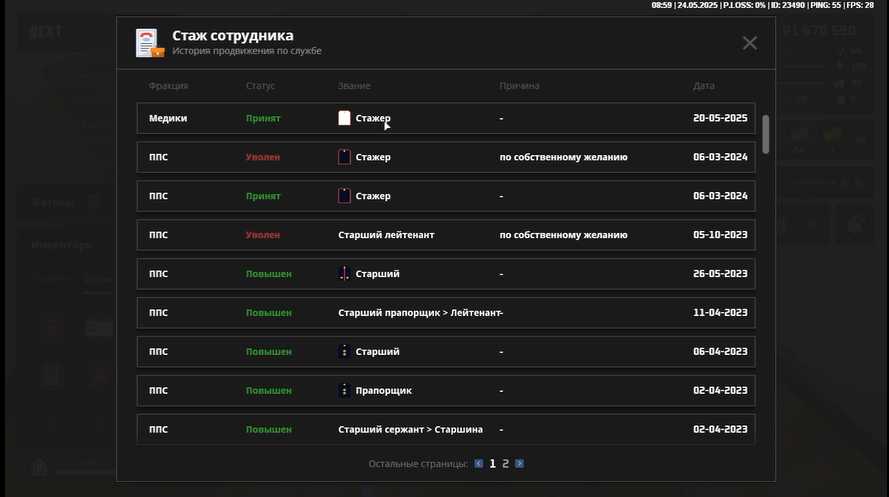Select the Старший прапорщик > Лейтенант promotion row
Viewport: 889px width, 497px height.
click(x=446, y=313)
